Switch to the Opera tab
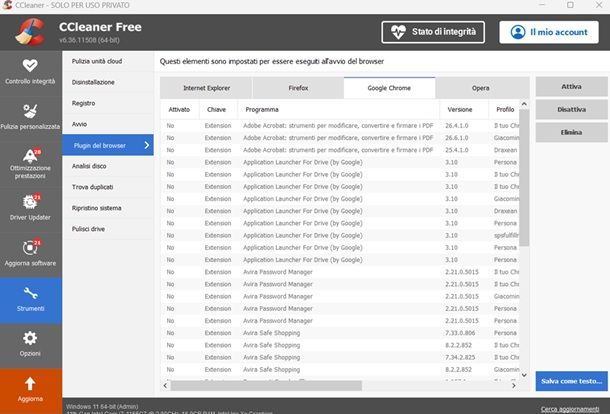Viewport: 610px width, 414px height. [480, 88]
